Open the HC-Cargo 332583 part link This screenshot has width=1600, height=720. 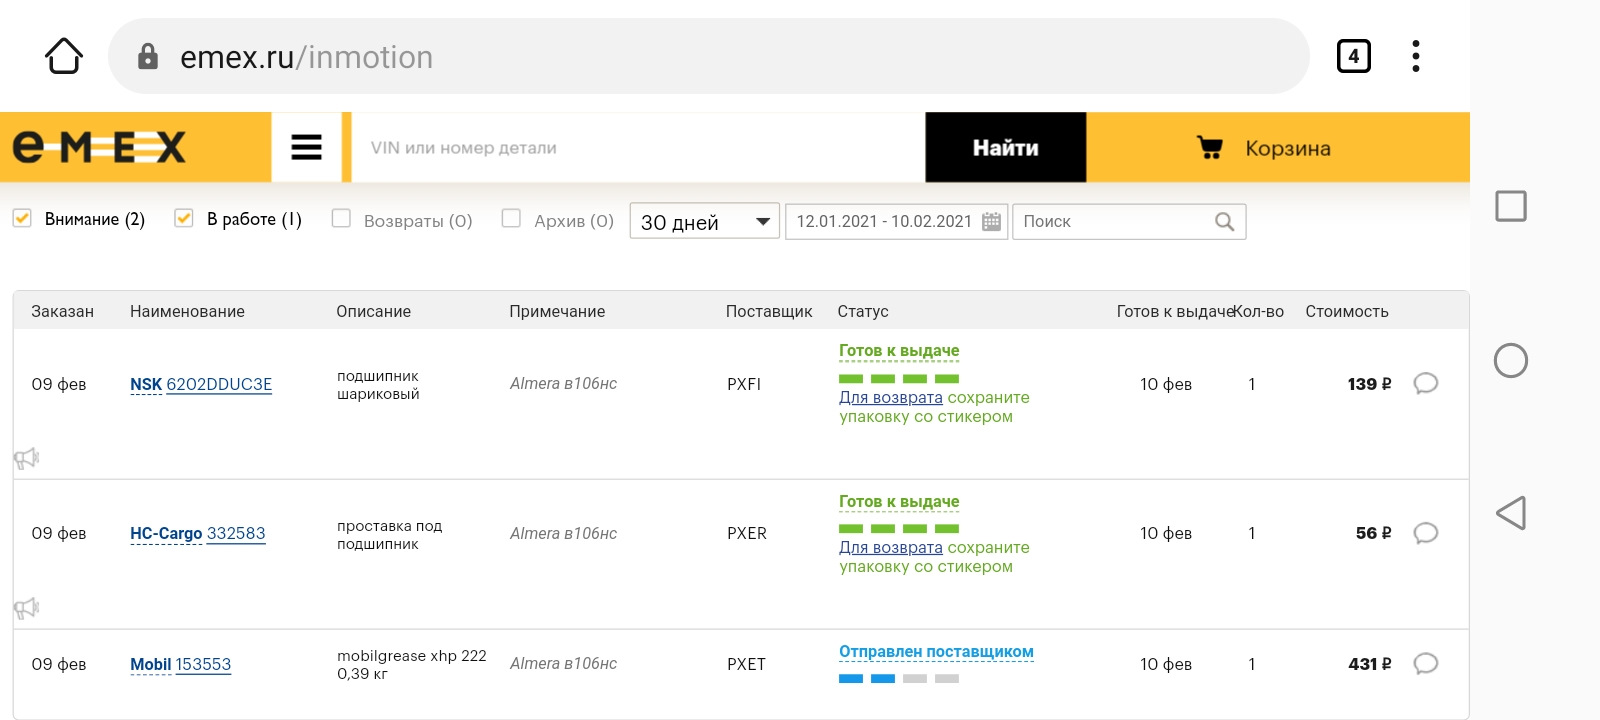point(235,533)
